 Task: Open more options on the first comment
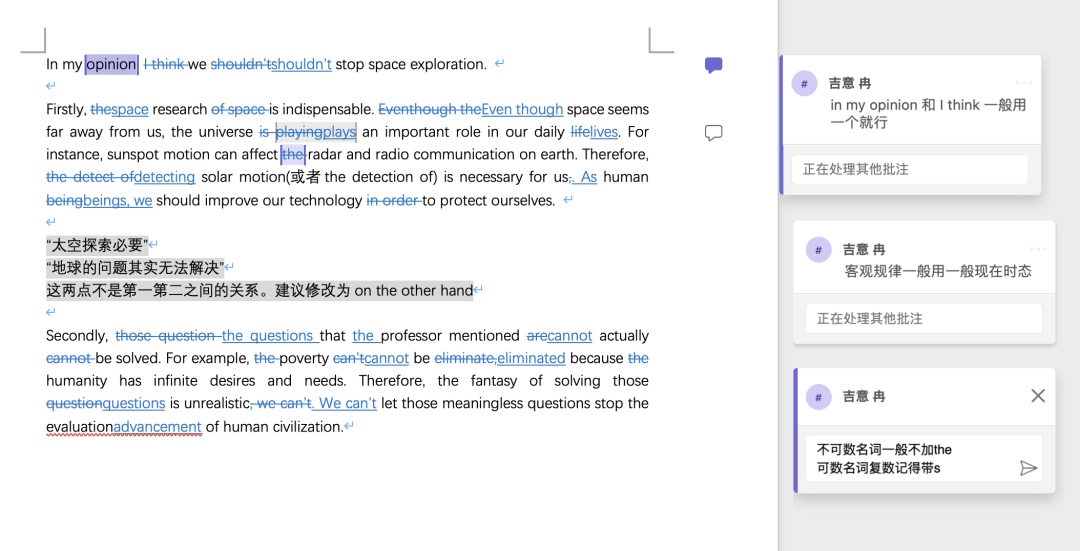tap(1023, 83)
